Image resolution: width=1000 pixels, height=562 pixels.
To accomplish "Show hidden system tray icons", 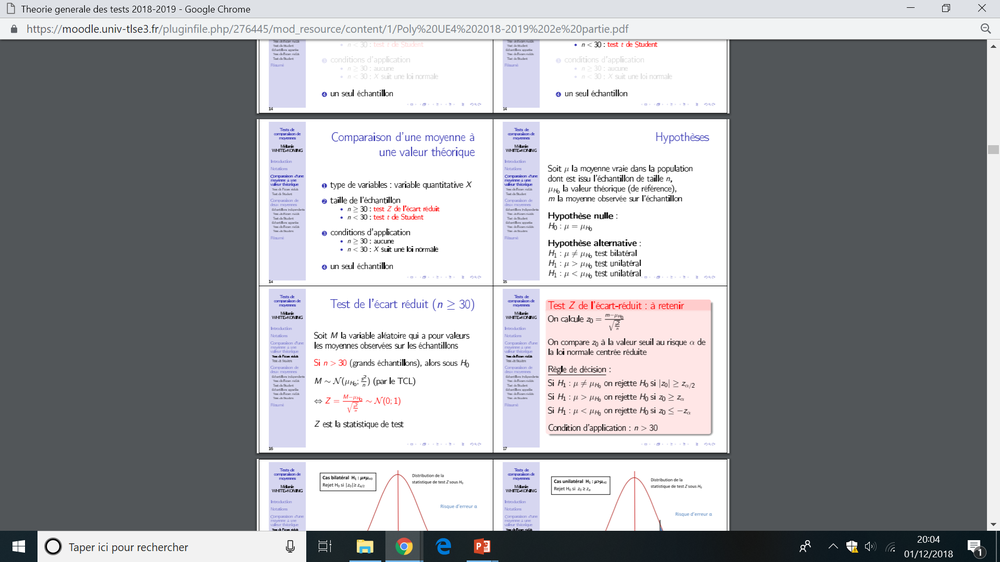I will pyautogui.click(x=833, y=547).
